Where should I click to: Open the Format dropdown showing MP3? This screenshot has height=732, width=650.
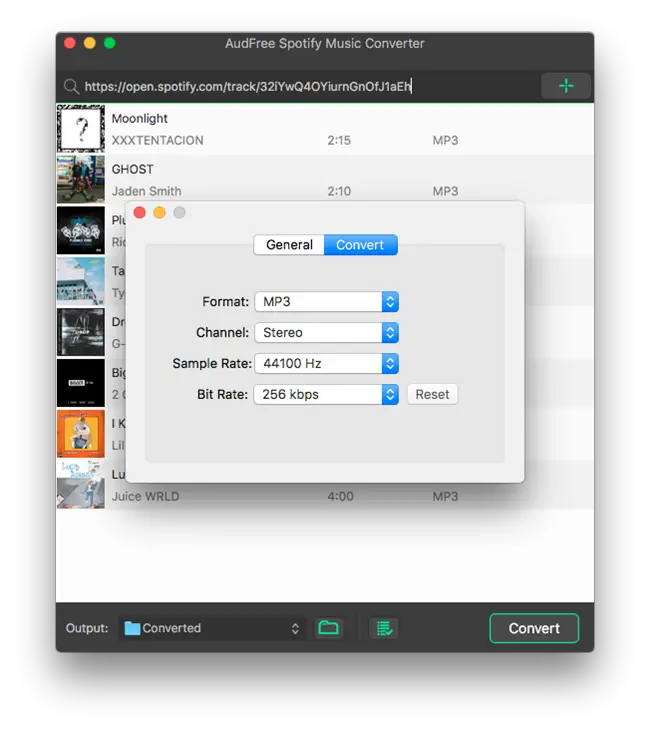click(326, 302)
